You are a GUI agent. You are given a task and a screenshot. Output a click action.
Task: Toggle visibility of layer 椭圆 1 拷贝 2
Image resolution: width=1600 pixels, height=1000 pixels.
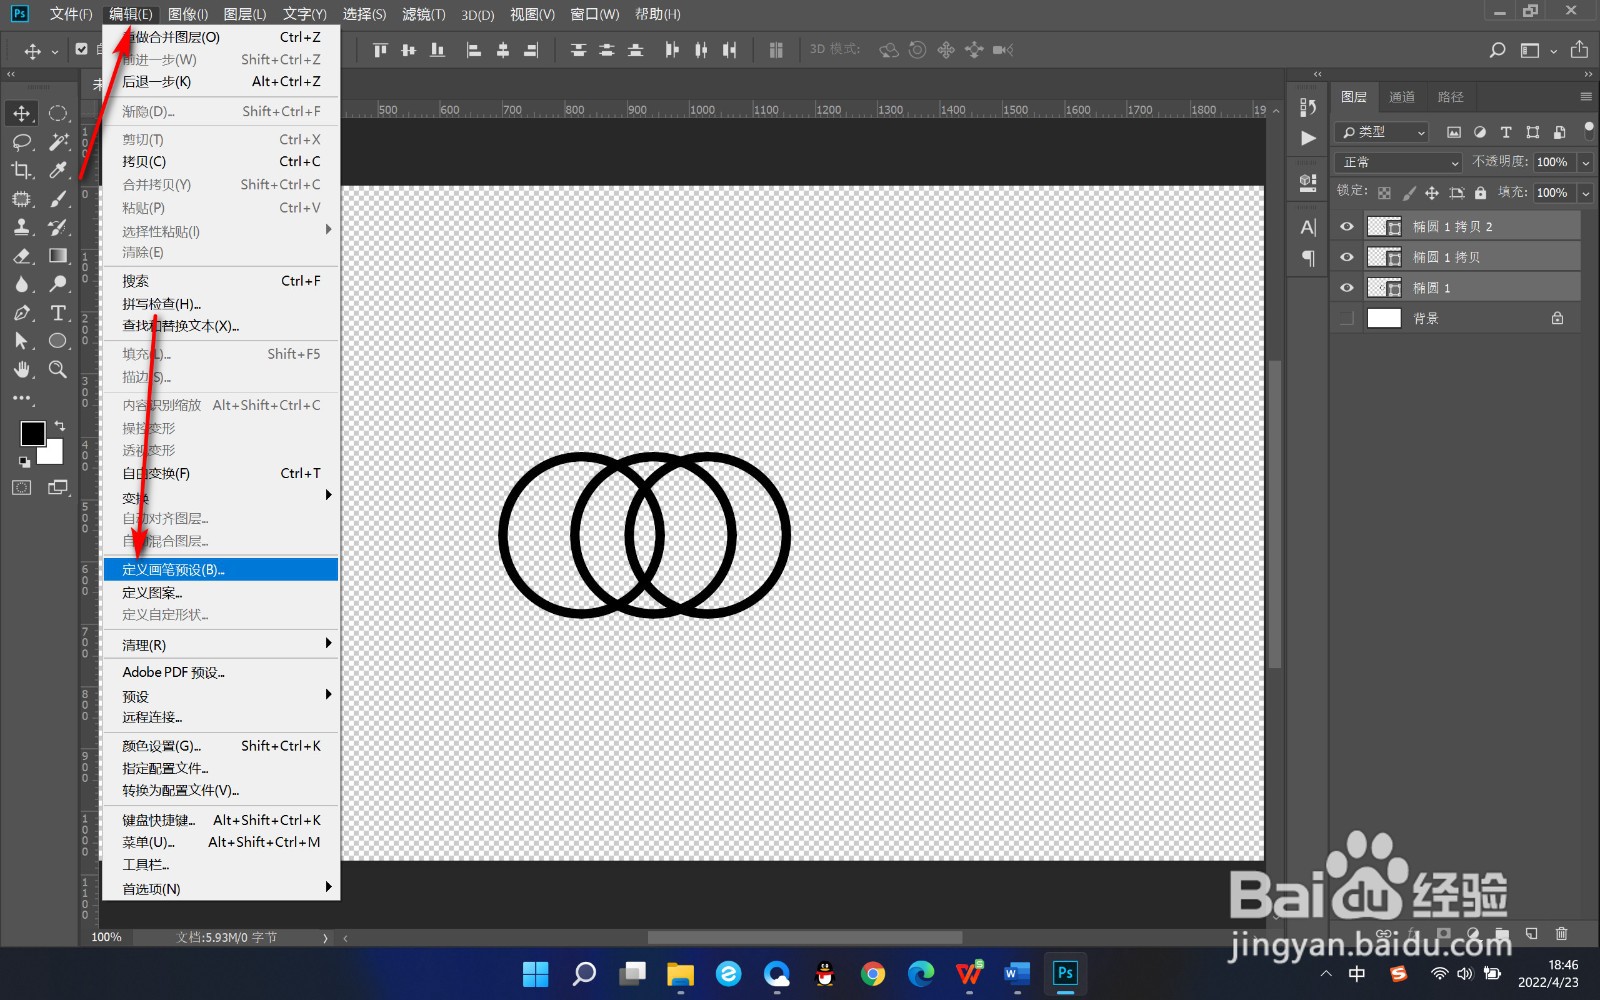click(x=1347, y=227)
